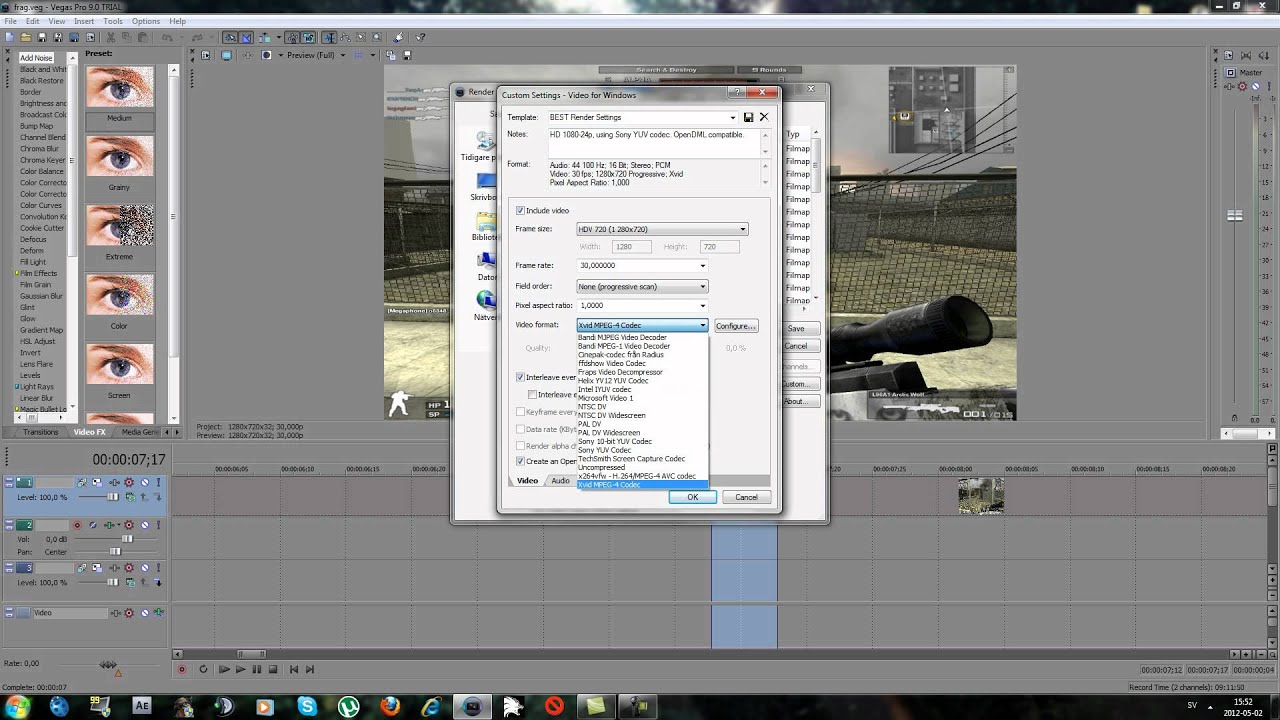1280x720 pixels.
Task: Cancel the Custom Settings dialog
Action: click(x=747, y=497)
